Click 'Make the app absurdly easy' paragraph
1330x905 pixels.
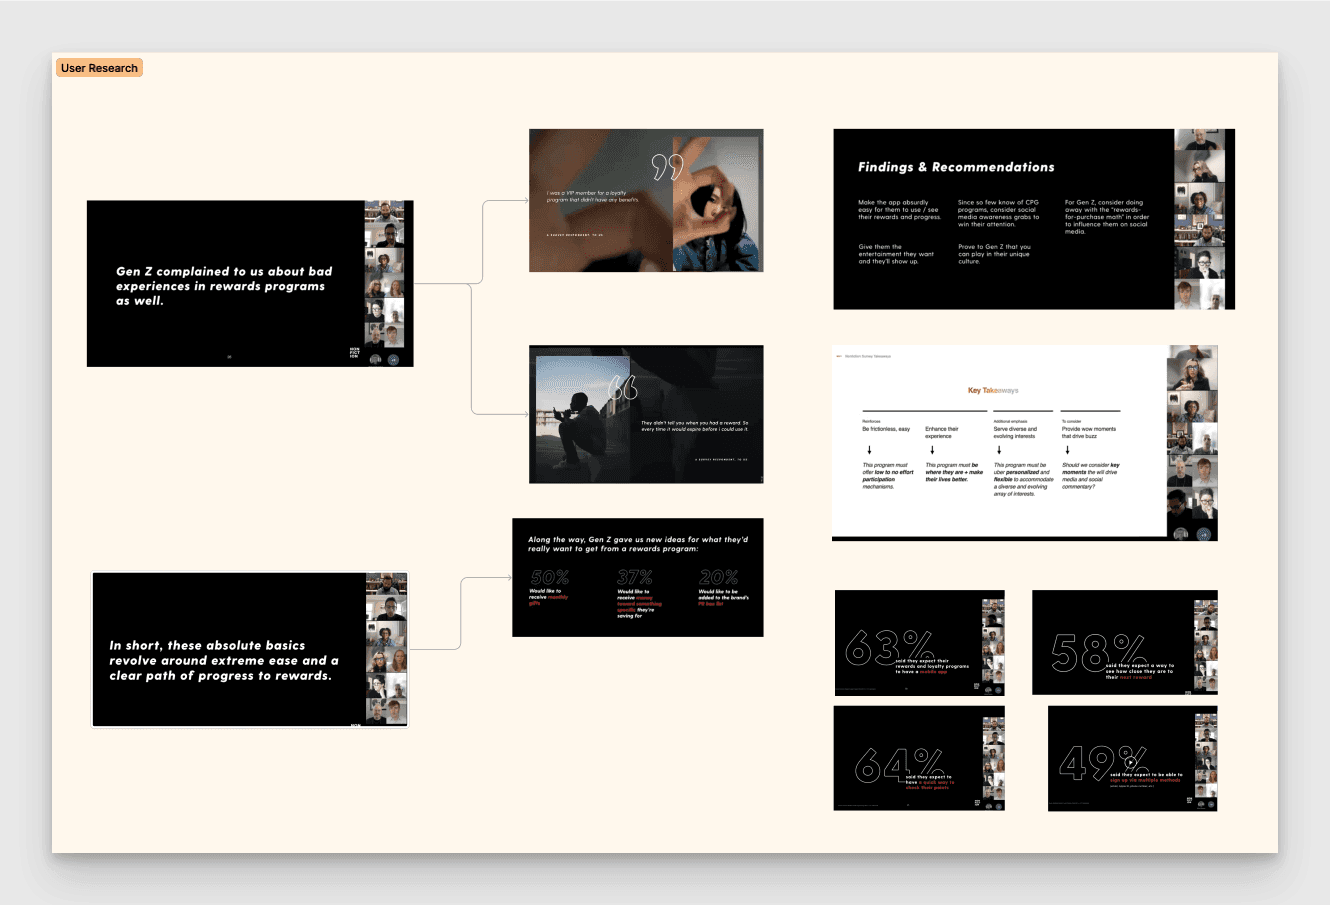click(899, 210)
